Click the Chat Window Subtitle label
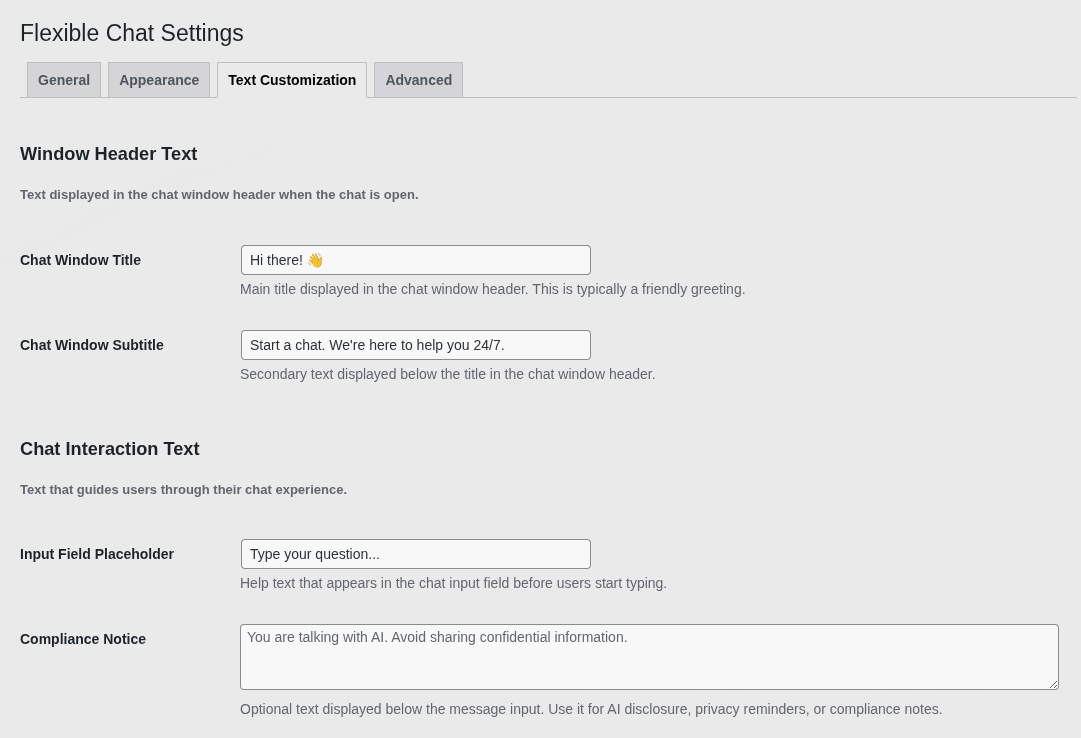 (91, 345)
